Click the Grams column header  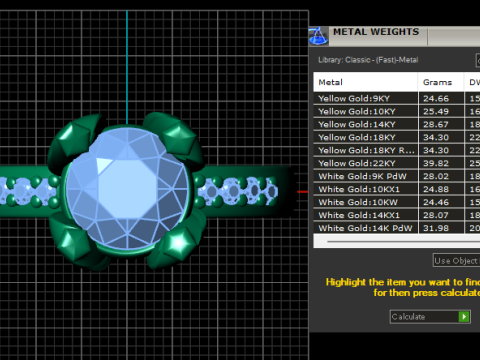point(441,82)
